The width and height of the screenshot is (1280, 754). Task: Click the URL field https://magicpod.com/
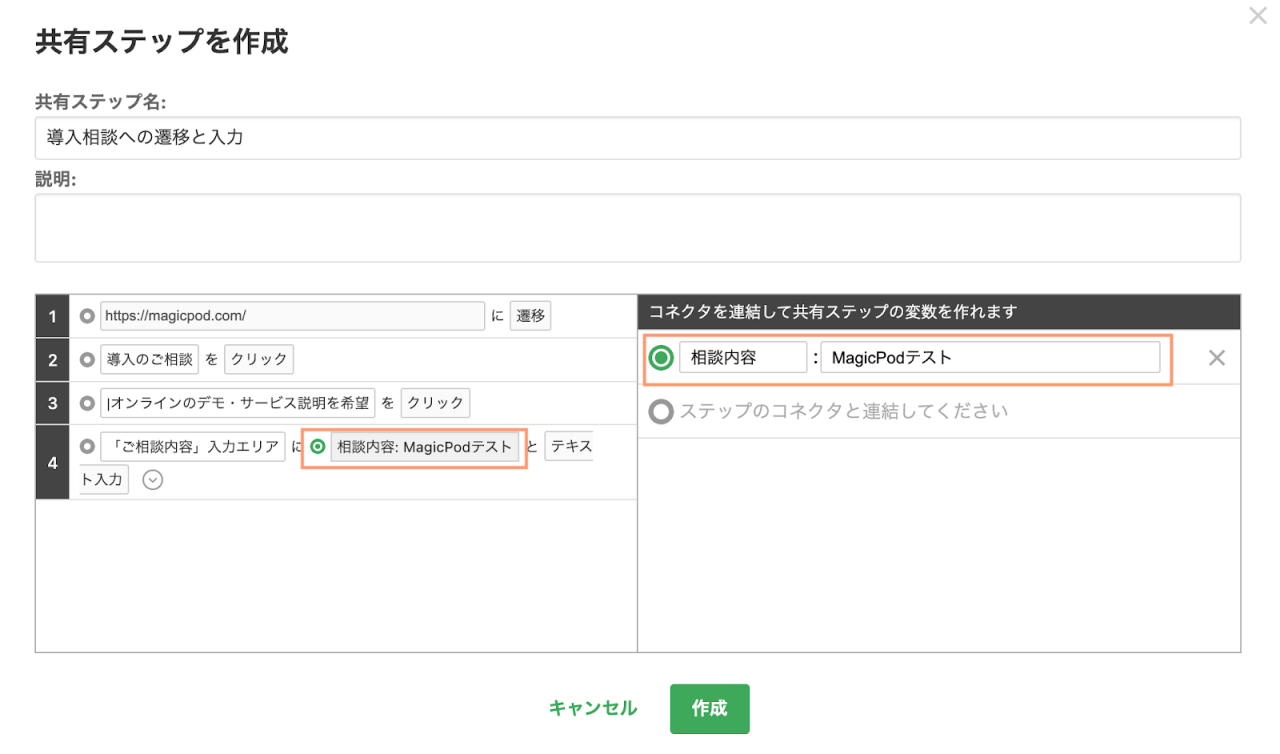[x=292, y=316]
